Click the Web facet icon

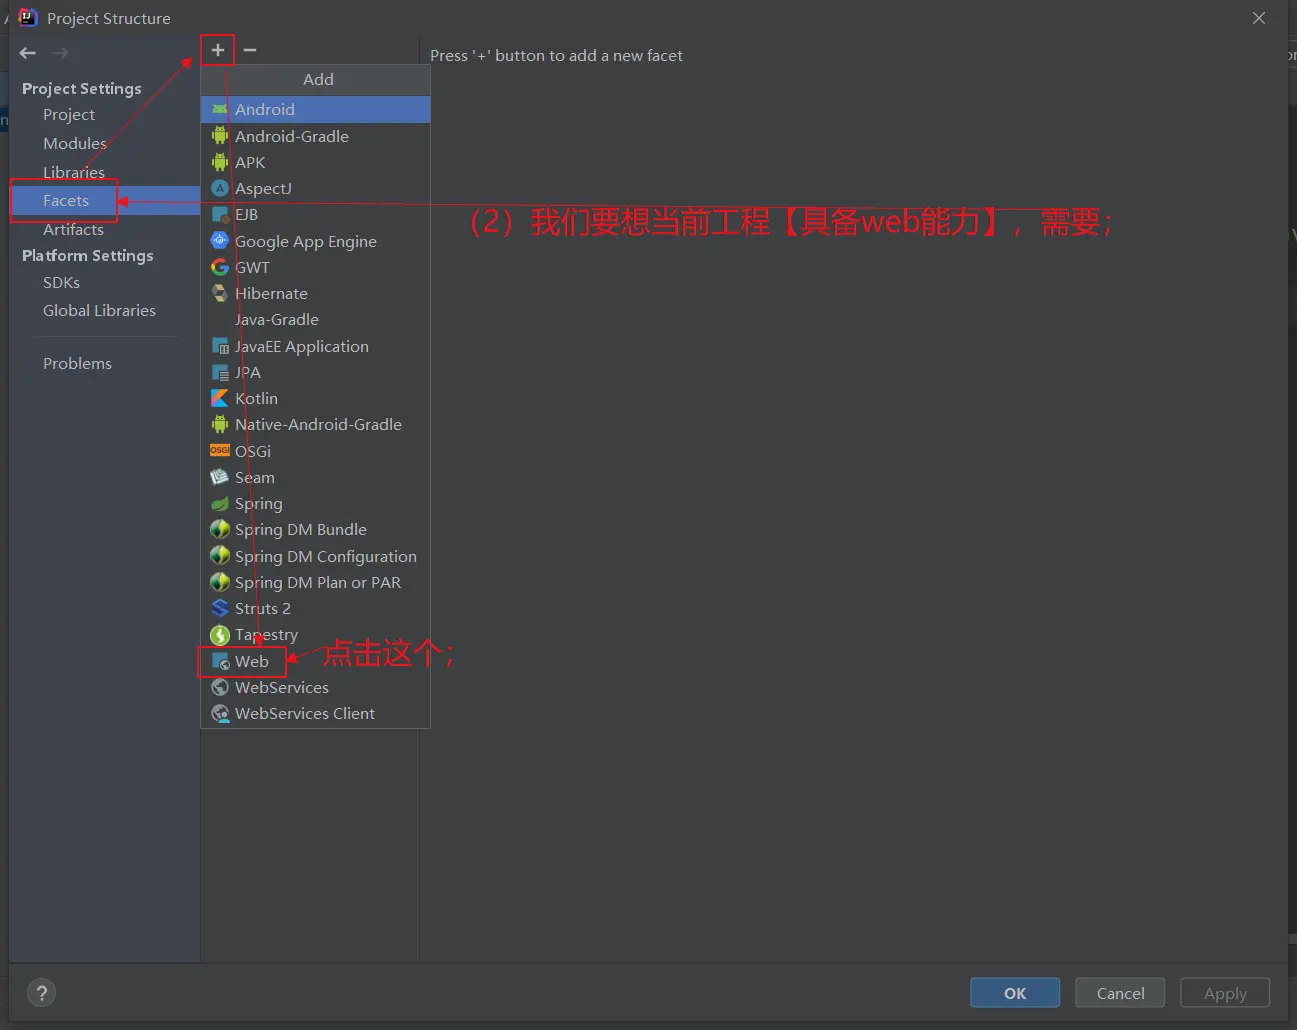tap(220, 661)
